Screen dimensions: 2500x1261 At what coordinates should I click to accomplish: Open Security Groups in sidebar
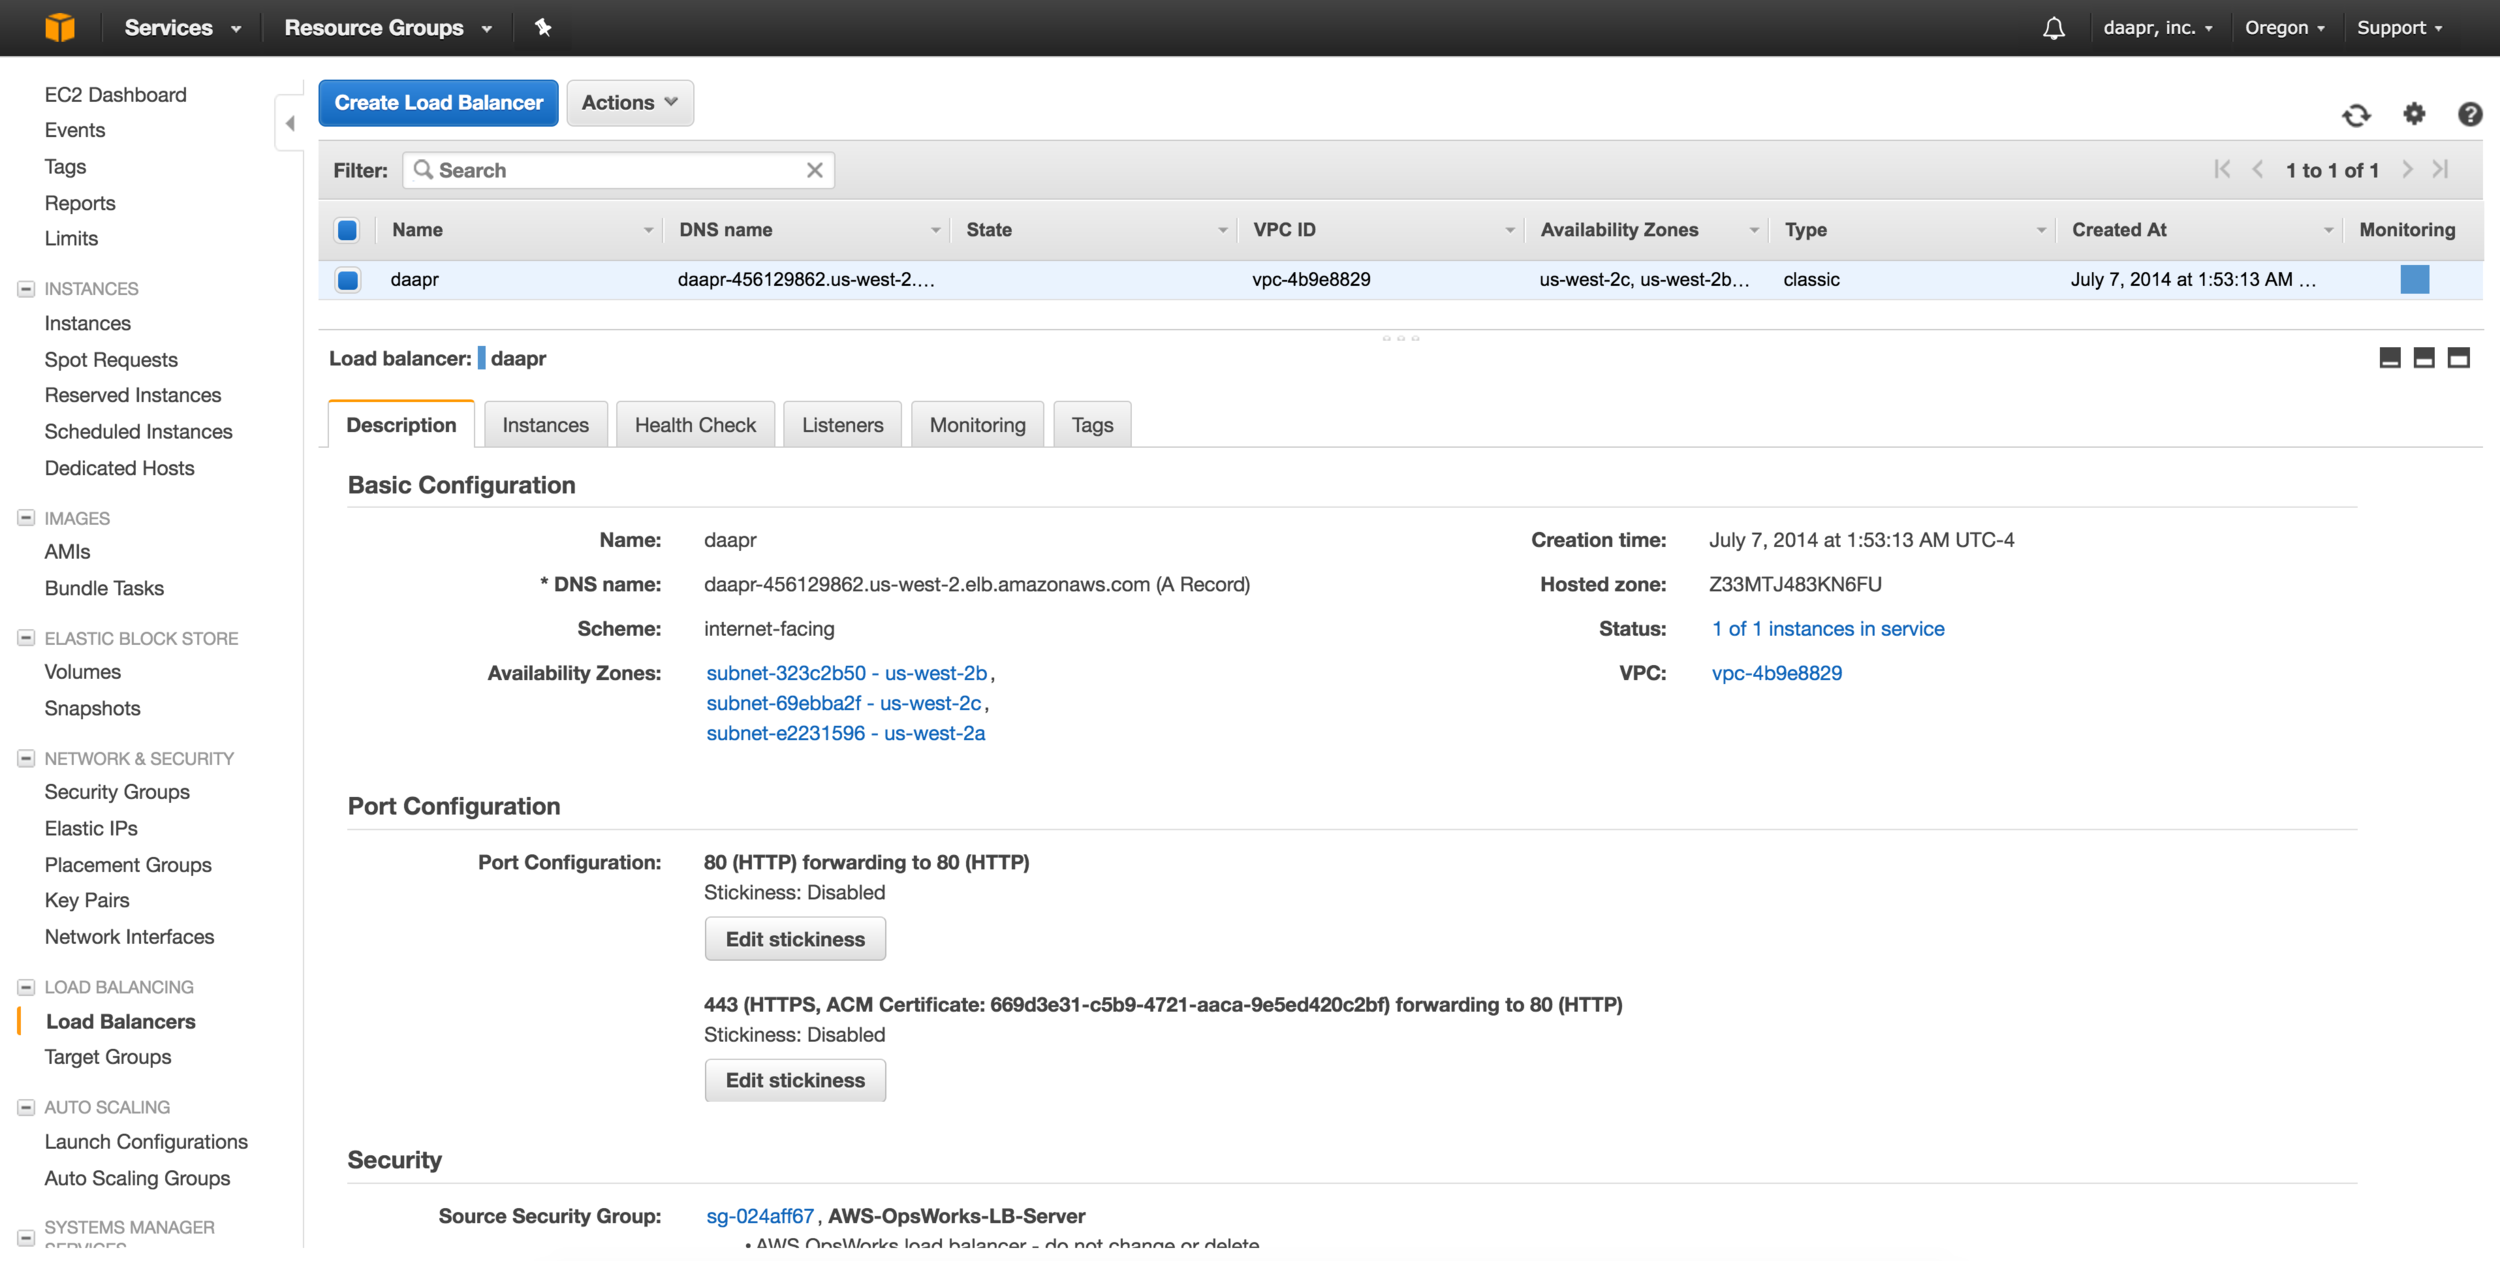click(x=117, y=792)
